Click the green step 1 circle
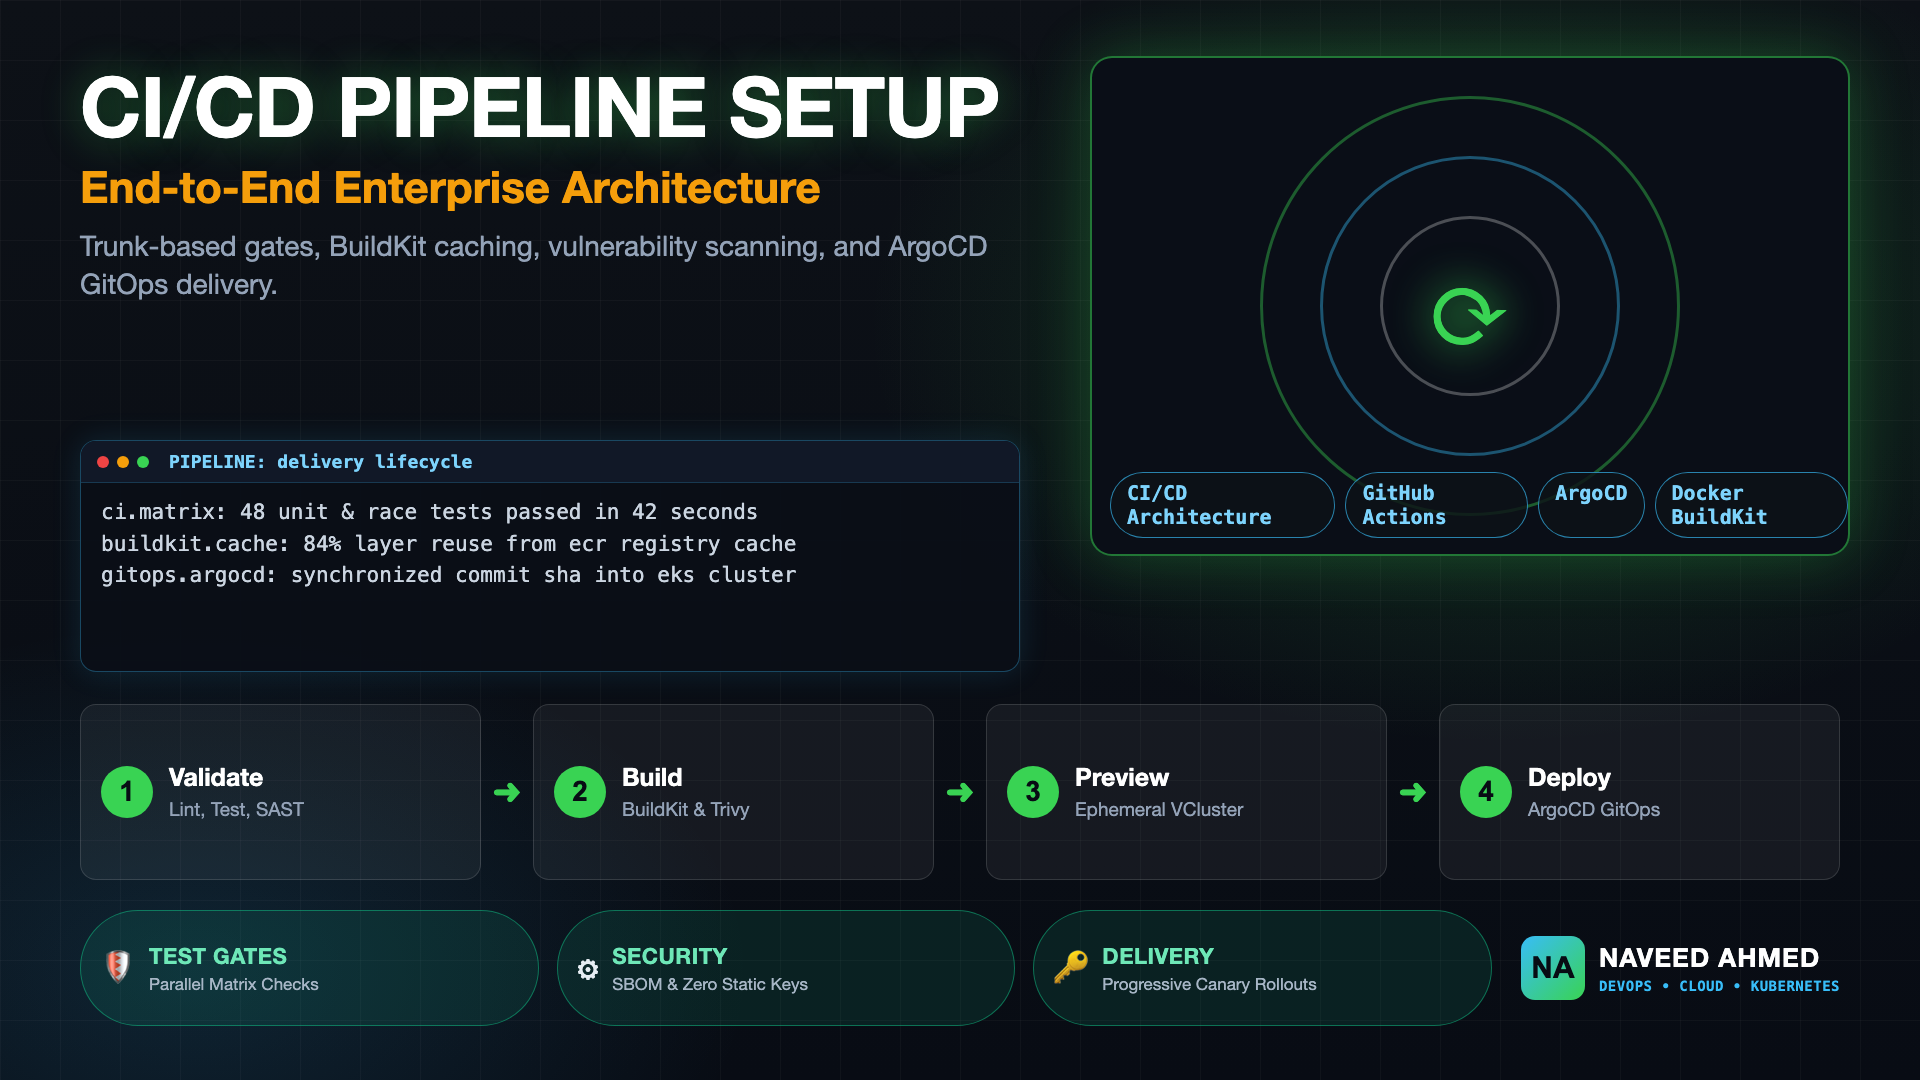1920x1080 pixels. pos(127,792)
